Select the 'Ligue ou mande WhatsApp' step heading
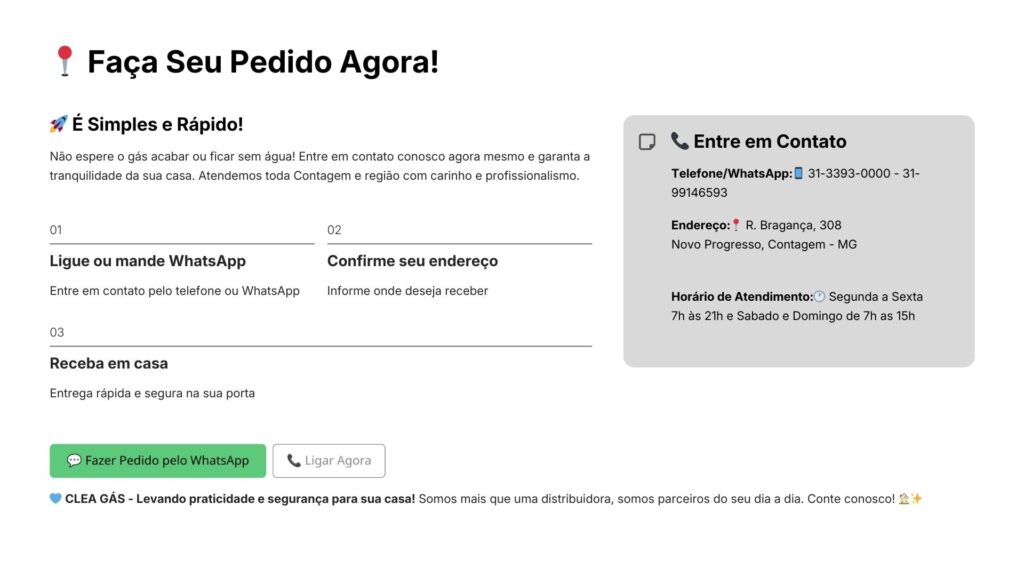Screen dimensions: 1024x576 pos(148,261)
